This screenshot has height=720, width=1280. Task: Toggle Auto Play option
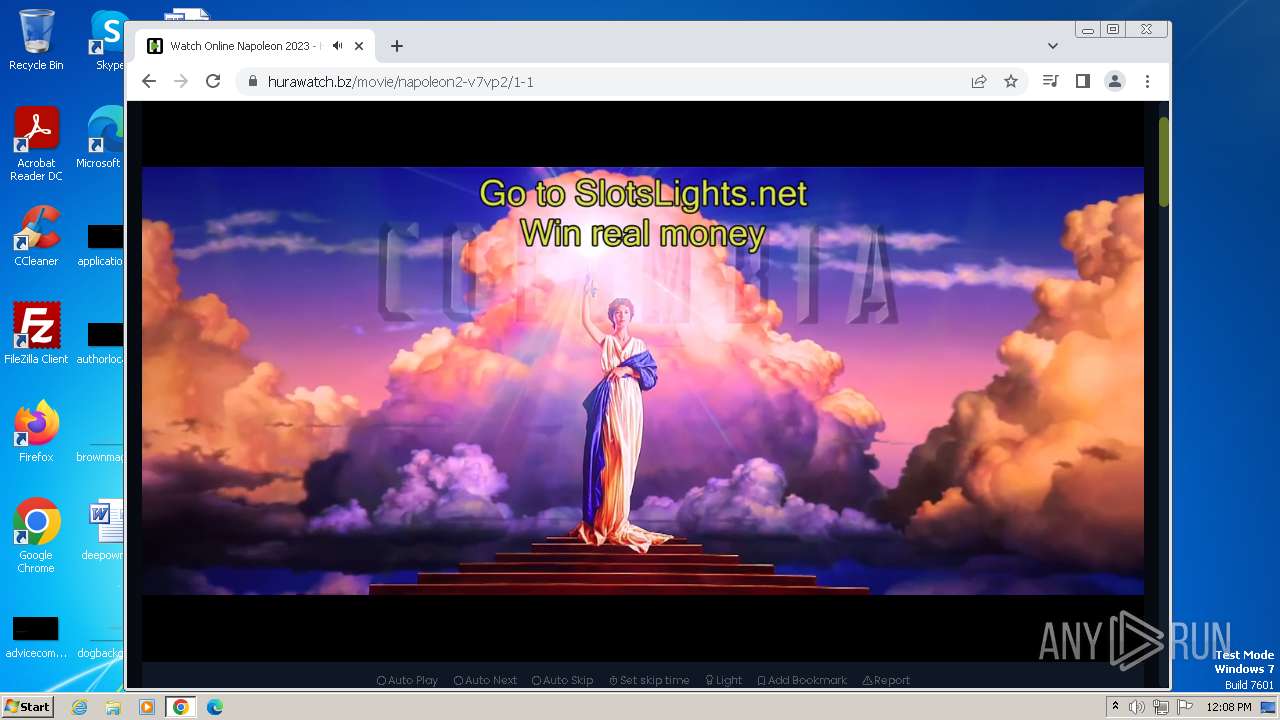click(x=407, y=680)
